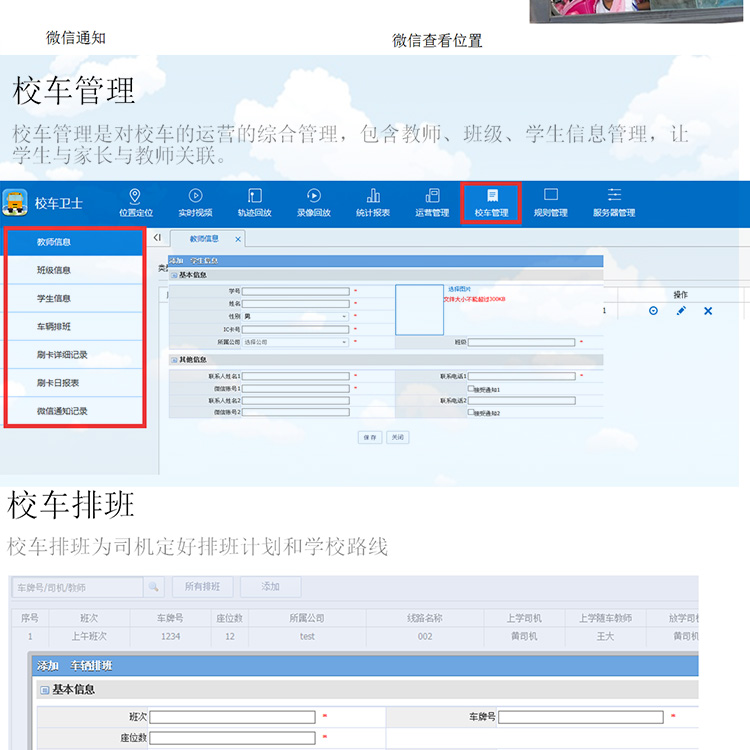The height and width of the screenshot is (750, 750).
Task: Click the blue pencil edit icon in 操作 column
Action: pyautogui.click(x=681, y=311)
